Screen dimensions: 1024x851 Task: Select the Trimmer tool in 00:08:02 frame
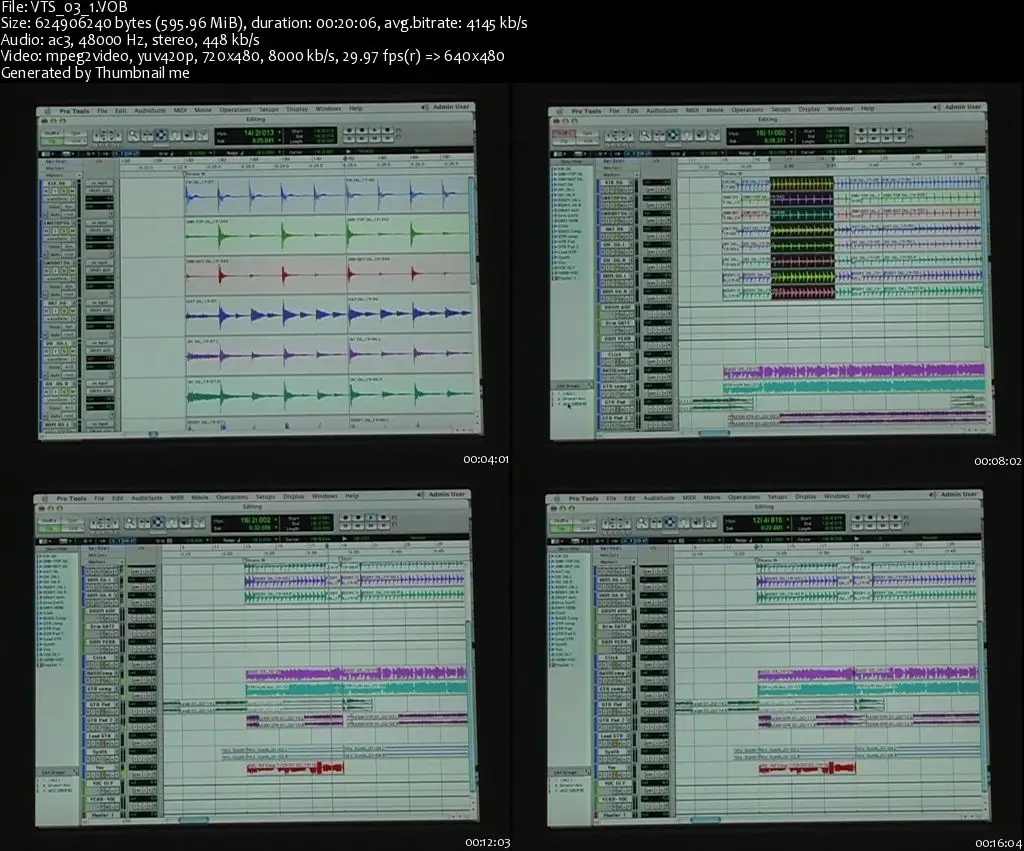660,135
